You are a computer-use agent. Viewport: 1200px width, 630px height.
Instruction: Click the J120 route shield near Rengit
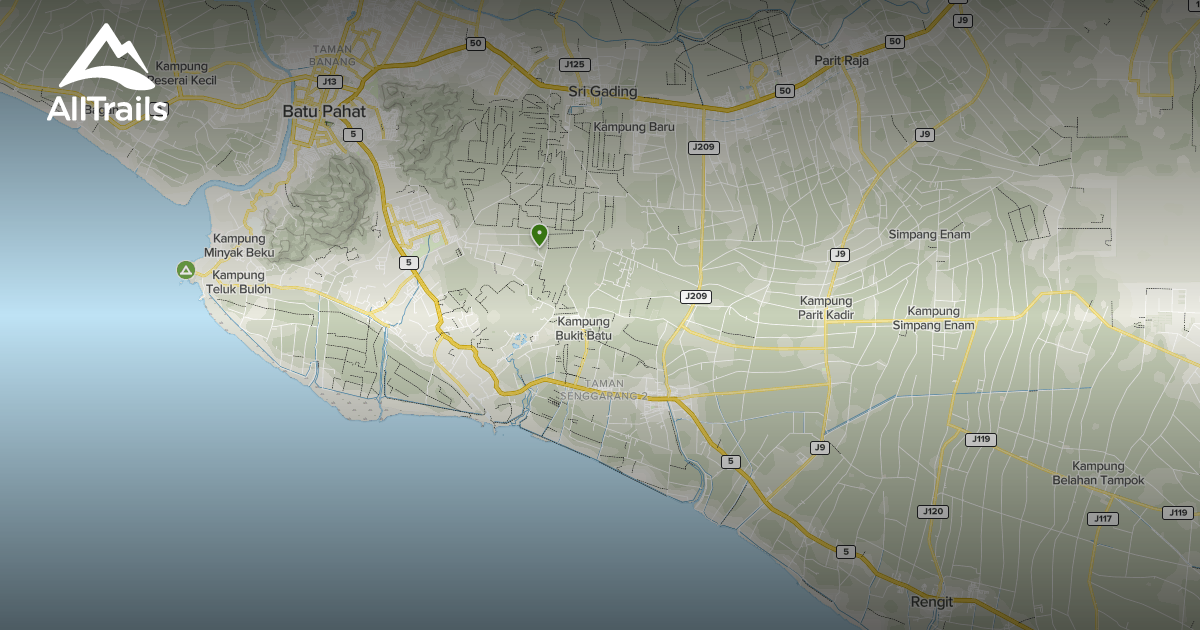(933, 513)
